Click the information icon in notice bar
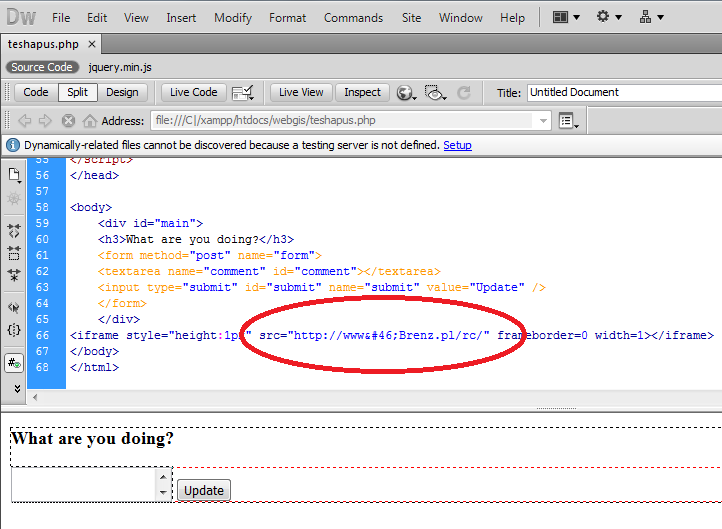This screenshot has height=529, width=722. click(x=13, y=145)
